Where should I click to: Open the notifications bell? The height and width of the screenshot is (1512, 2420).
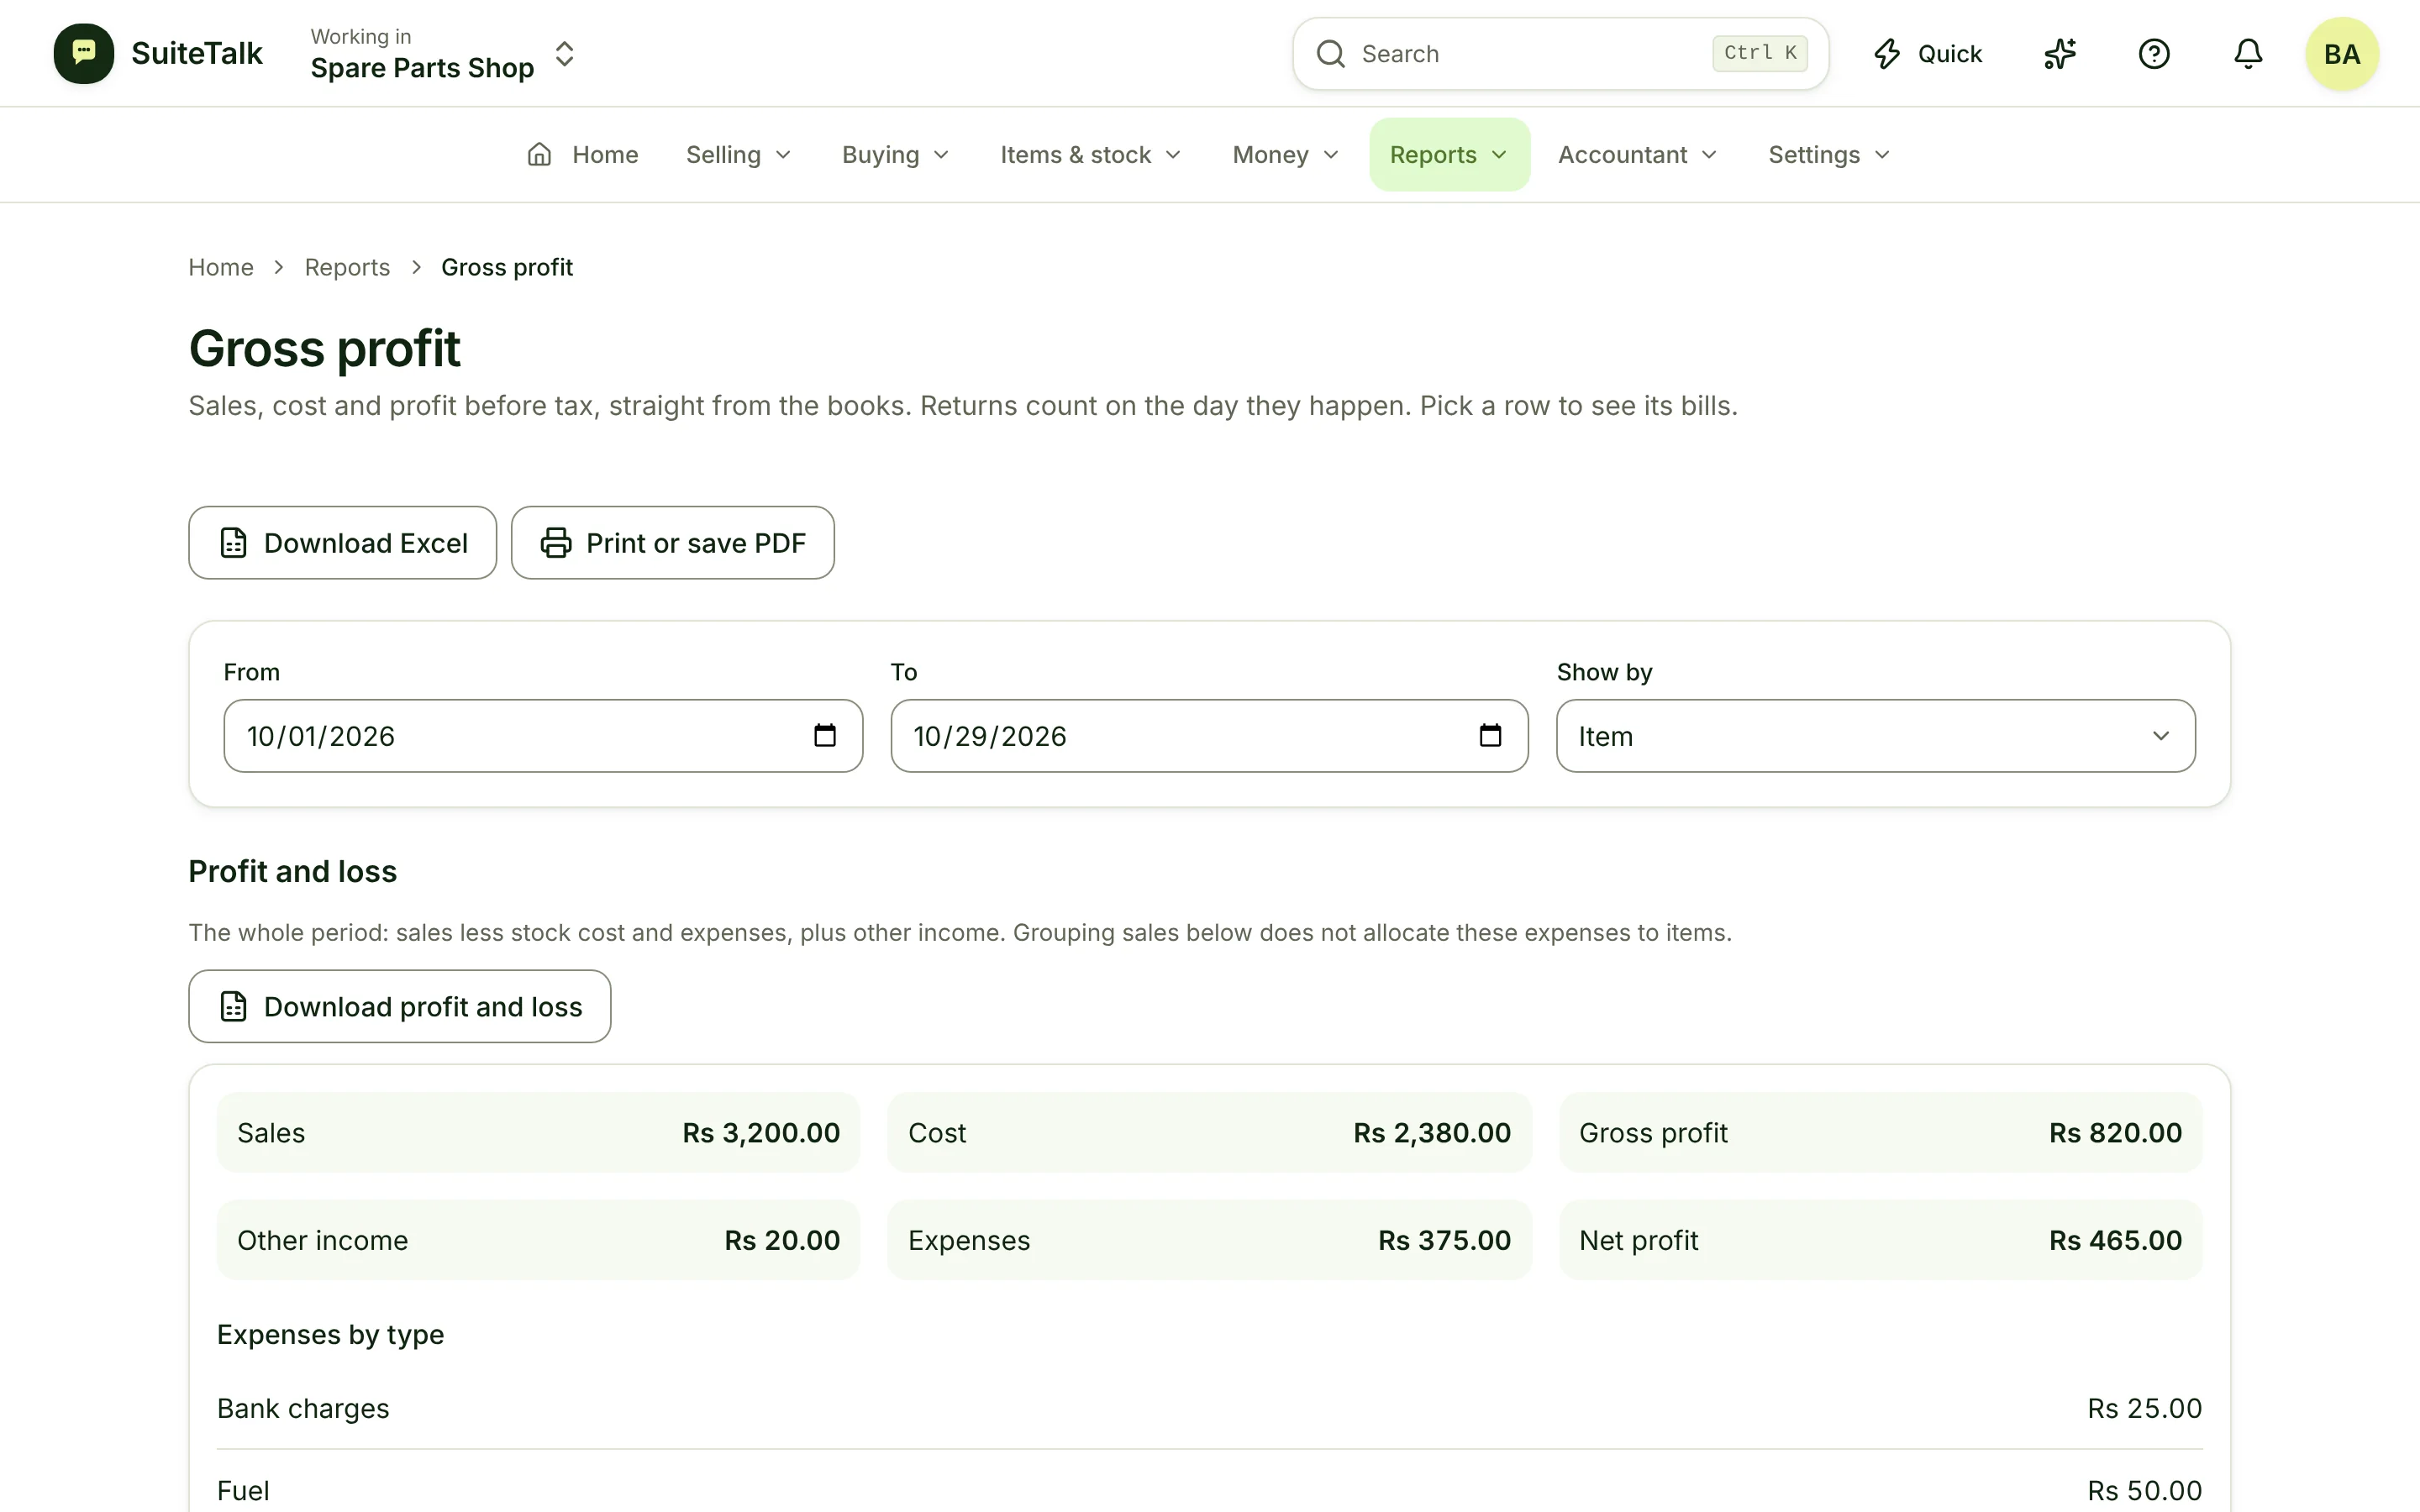[x=2247, y=54]
